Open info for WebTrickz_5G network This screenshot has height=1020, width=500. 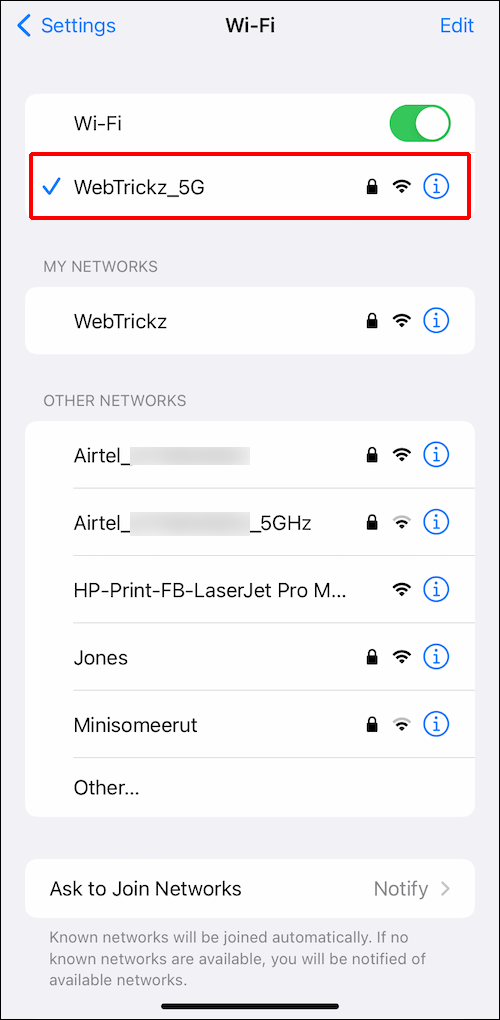point(436,187)
